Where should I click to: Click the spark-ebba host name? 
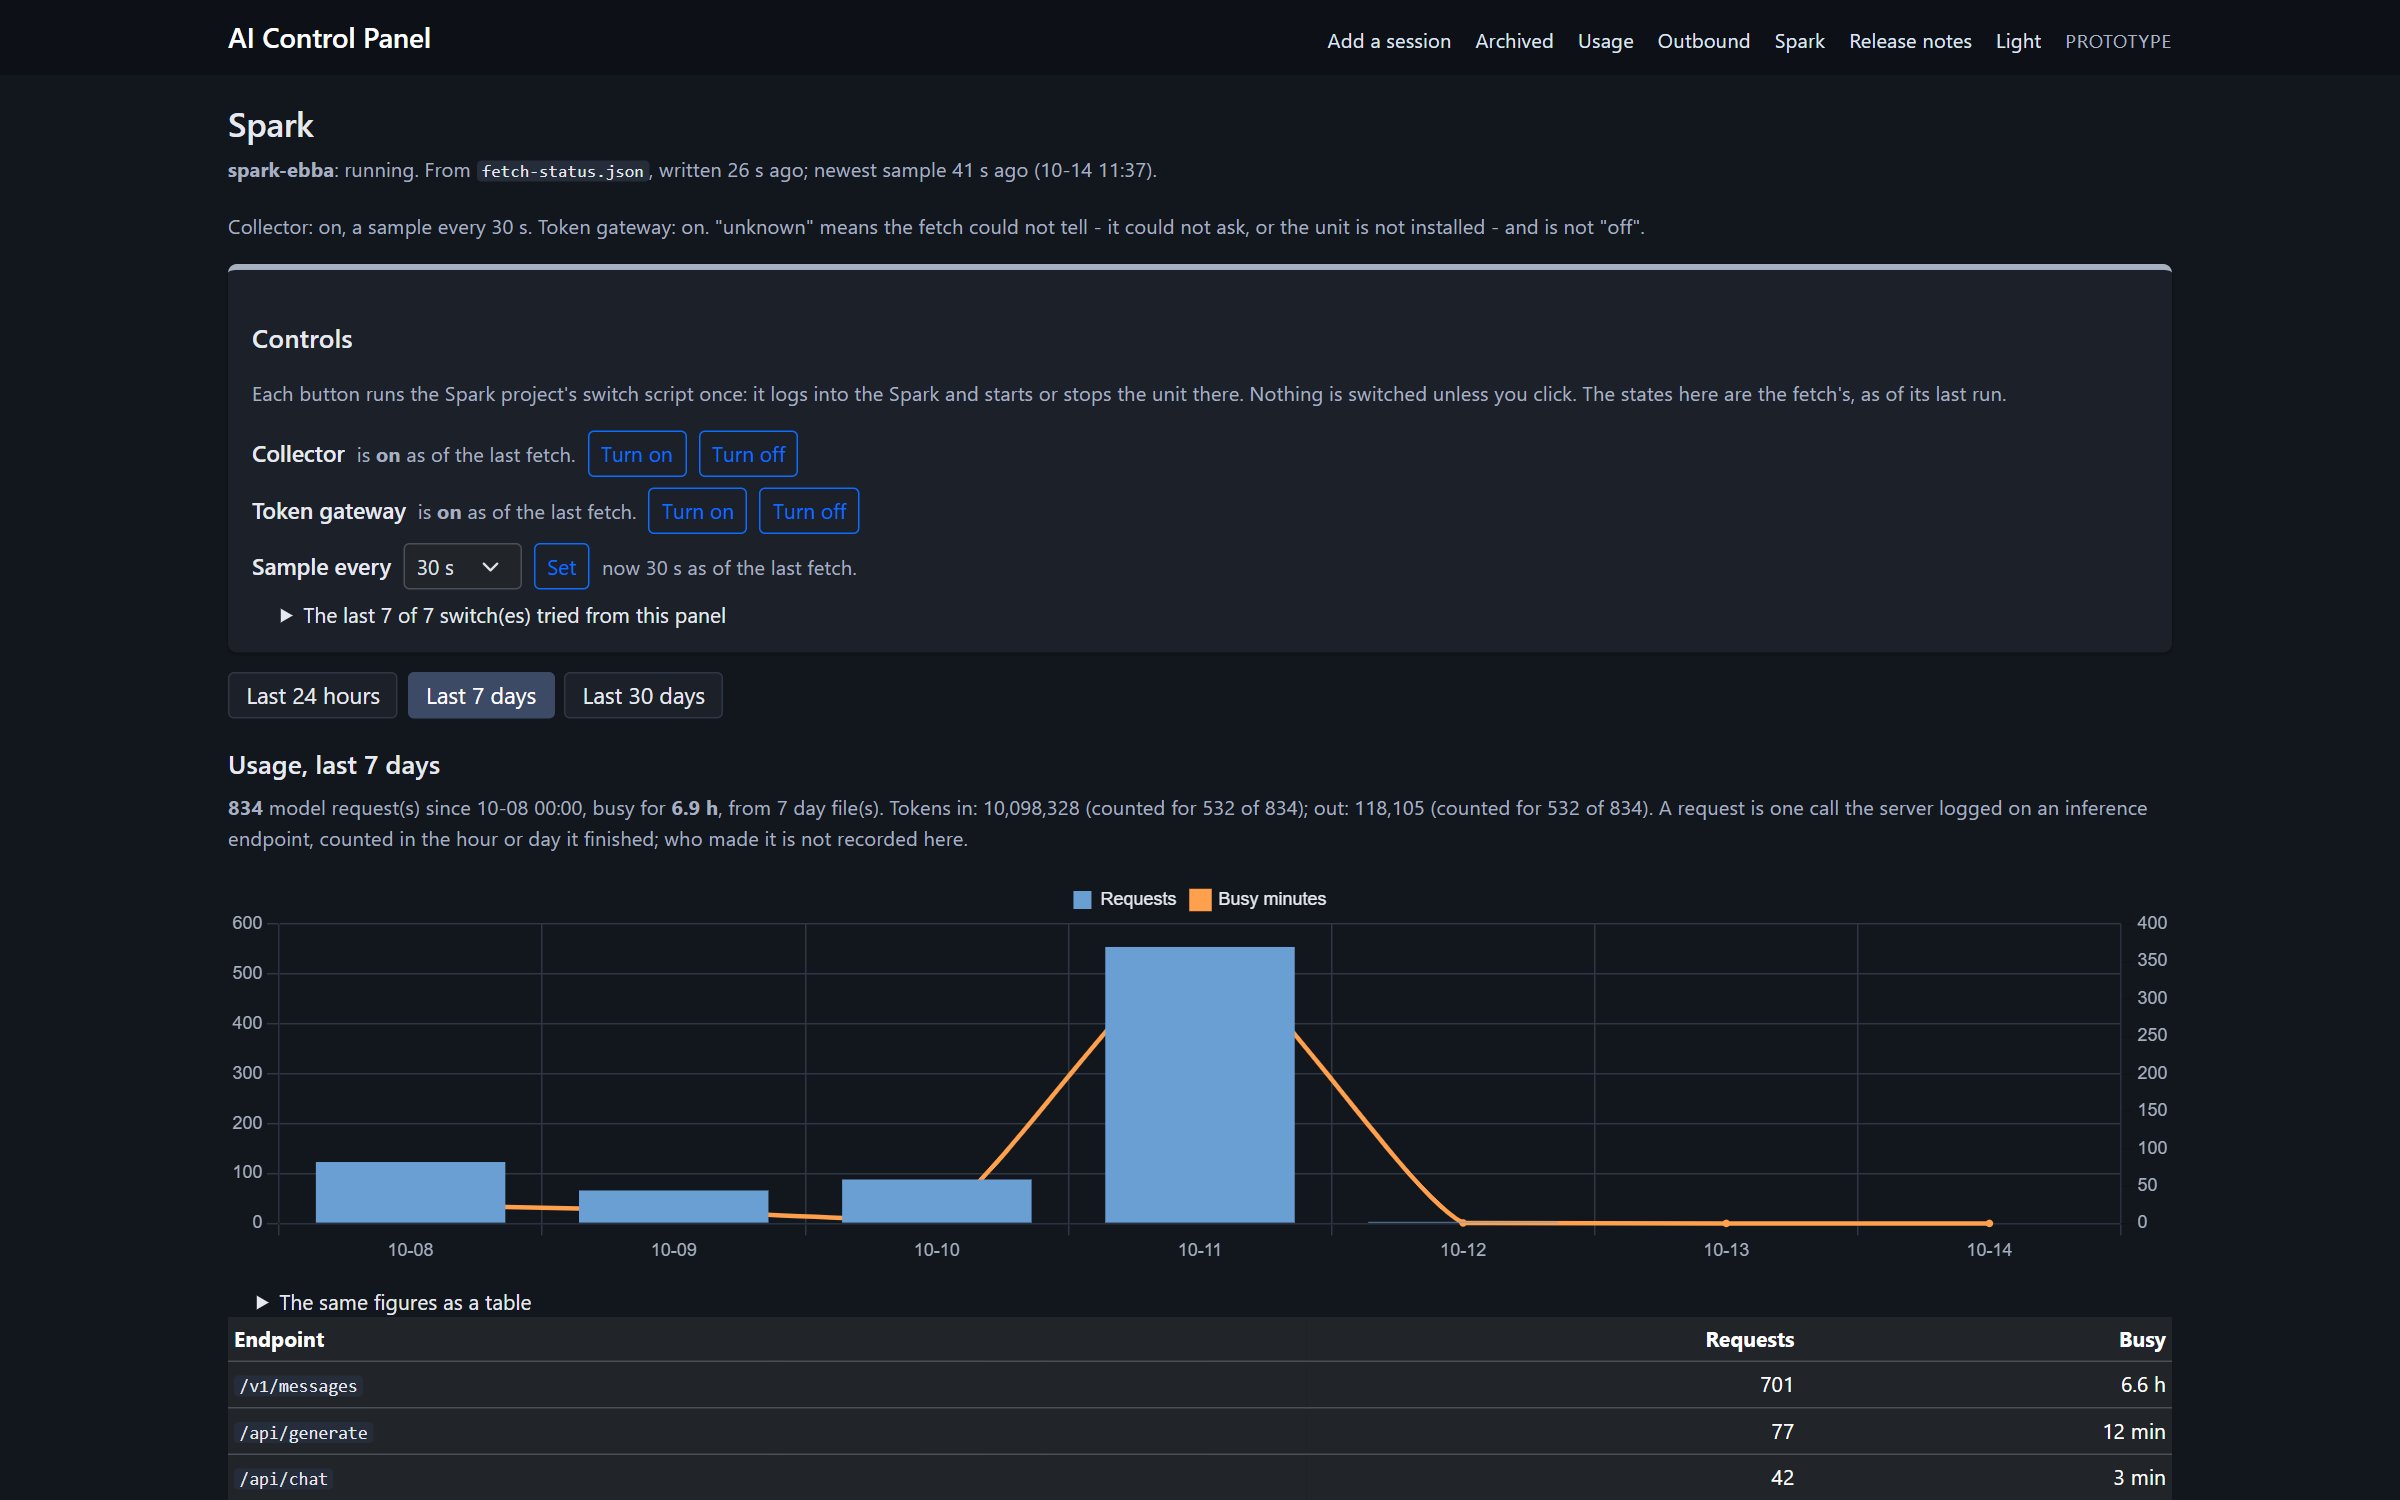click(281, 170)
